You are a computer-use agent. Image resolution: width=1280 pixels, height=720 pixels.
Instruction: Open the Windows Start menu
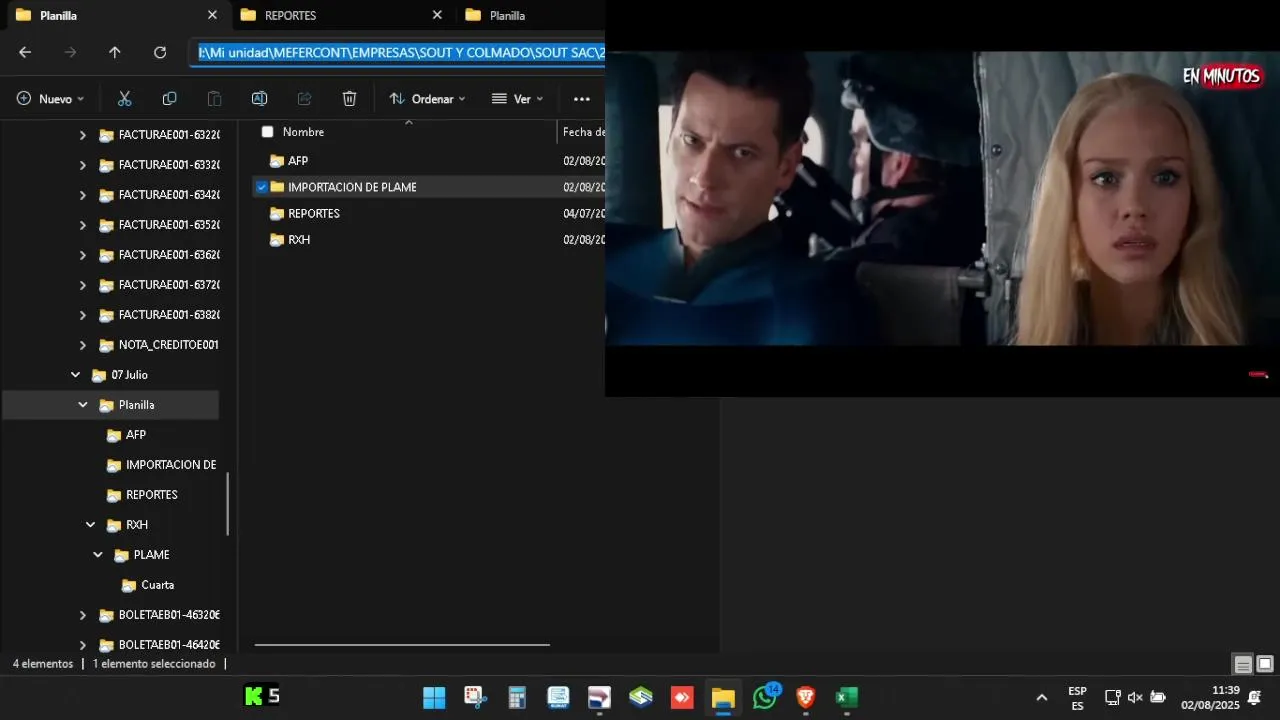click(x=434, y=697)
